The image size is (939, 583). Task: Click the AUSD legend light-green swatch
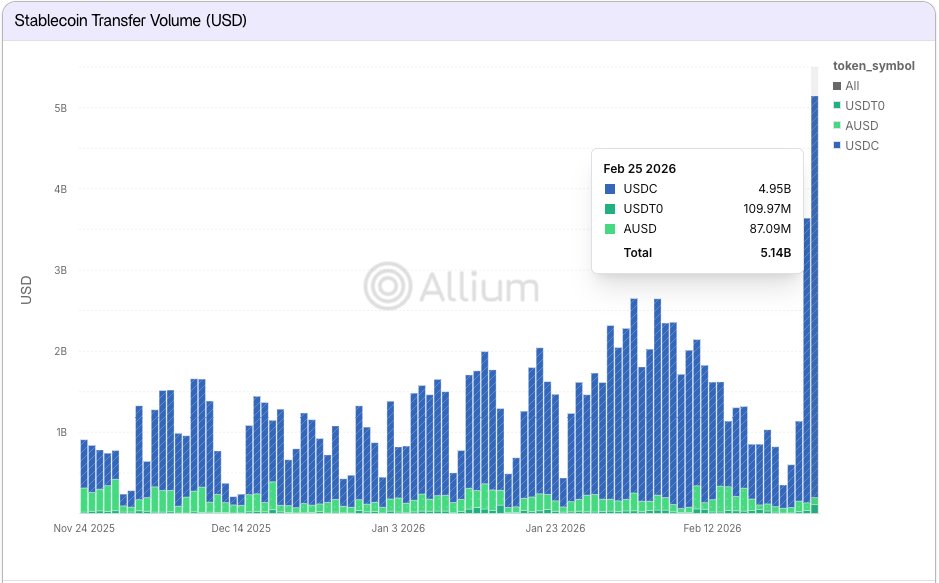click(x=837, y=126)
